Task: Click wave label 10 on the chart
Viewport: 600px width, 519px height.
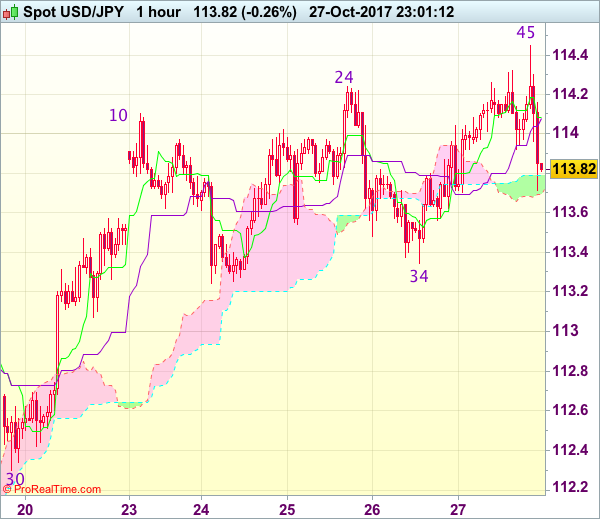Action: (x=118, y=115)
